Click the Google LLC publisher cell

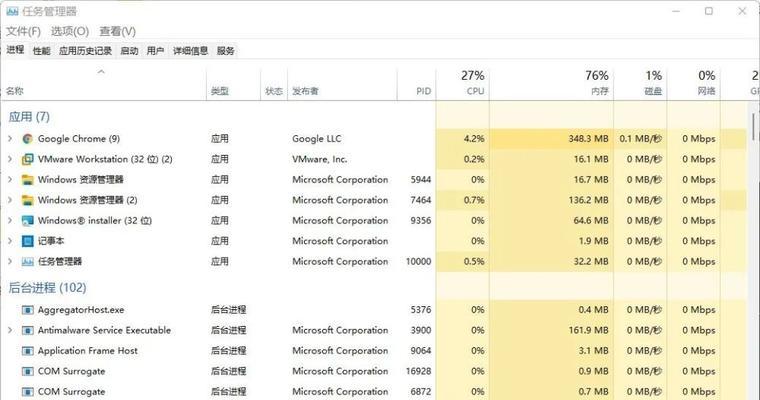(317, 139)
